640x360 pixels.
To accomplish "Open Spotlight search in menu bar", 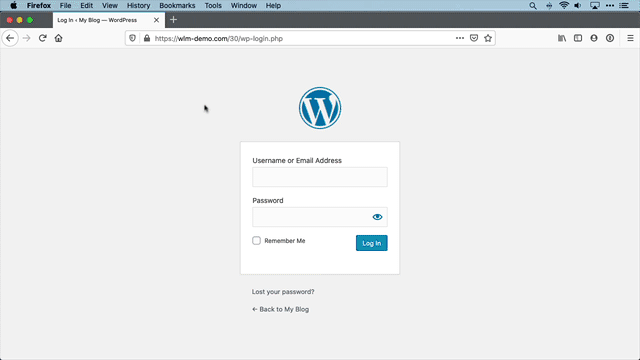I will click(x=533, y=6).
